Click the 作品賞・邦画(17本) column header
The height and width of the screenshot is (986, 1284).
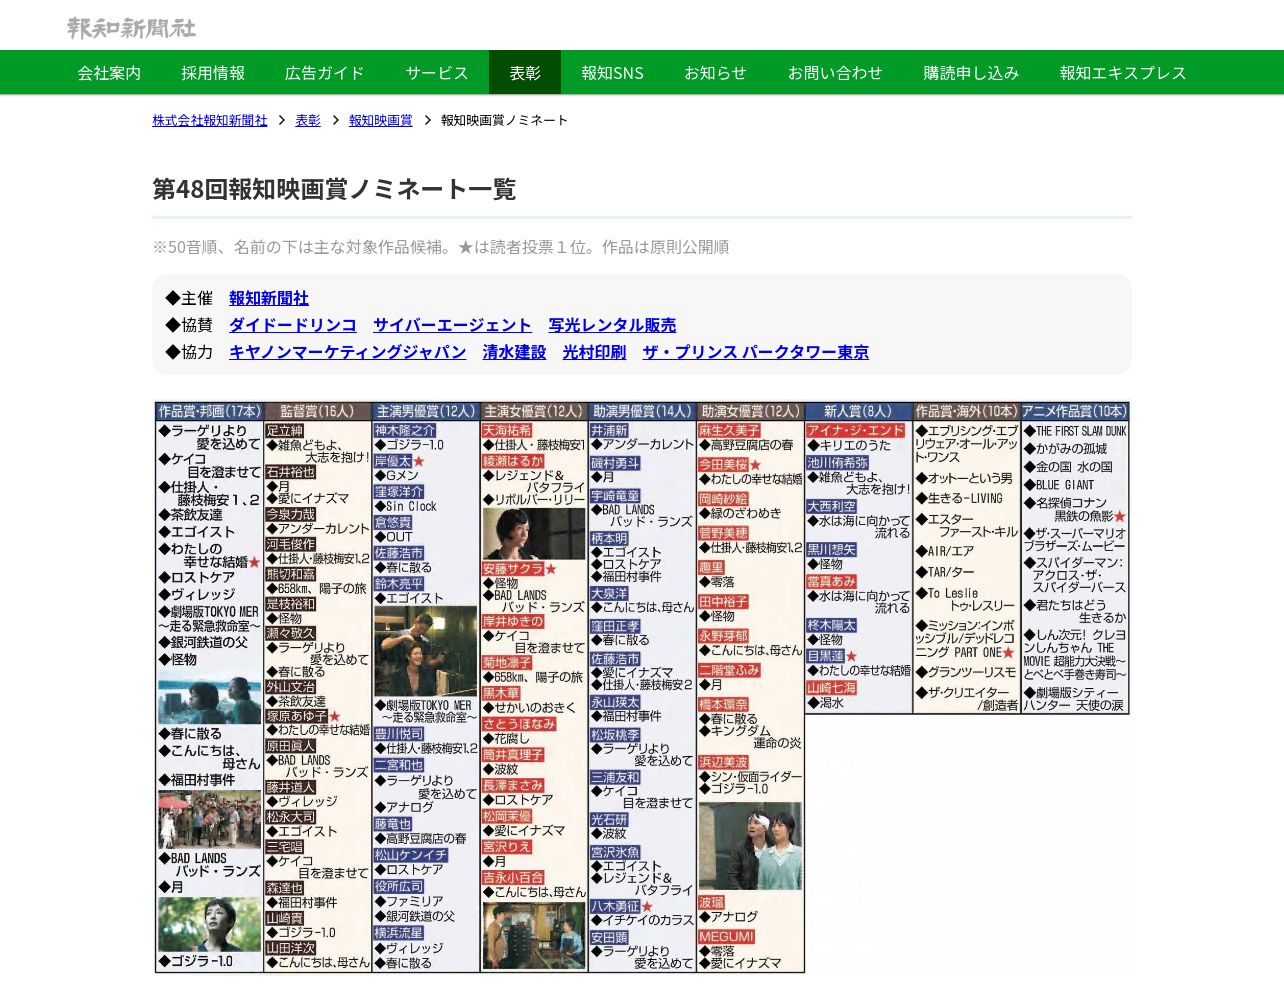point(209,412)
